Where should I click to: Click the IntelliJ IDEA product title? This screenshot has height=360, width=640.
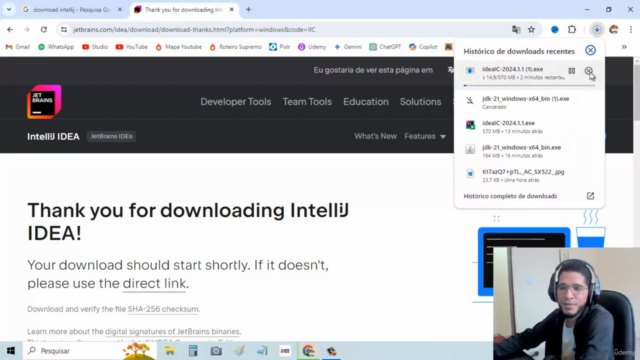click(53, 136)
